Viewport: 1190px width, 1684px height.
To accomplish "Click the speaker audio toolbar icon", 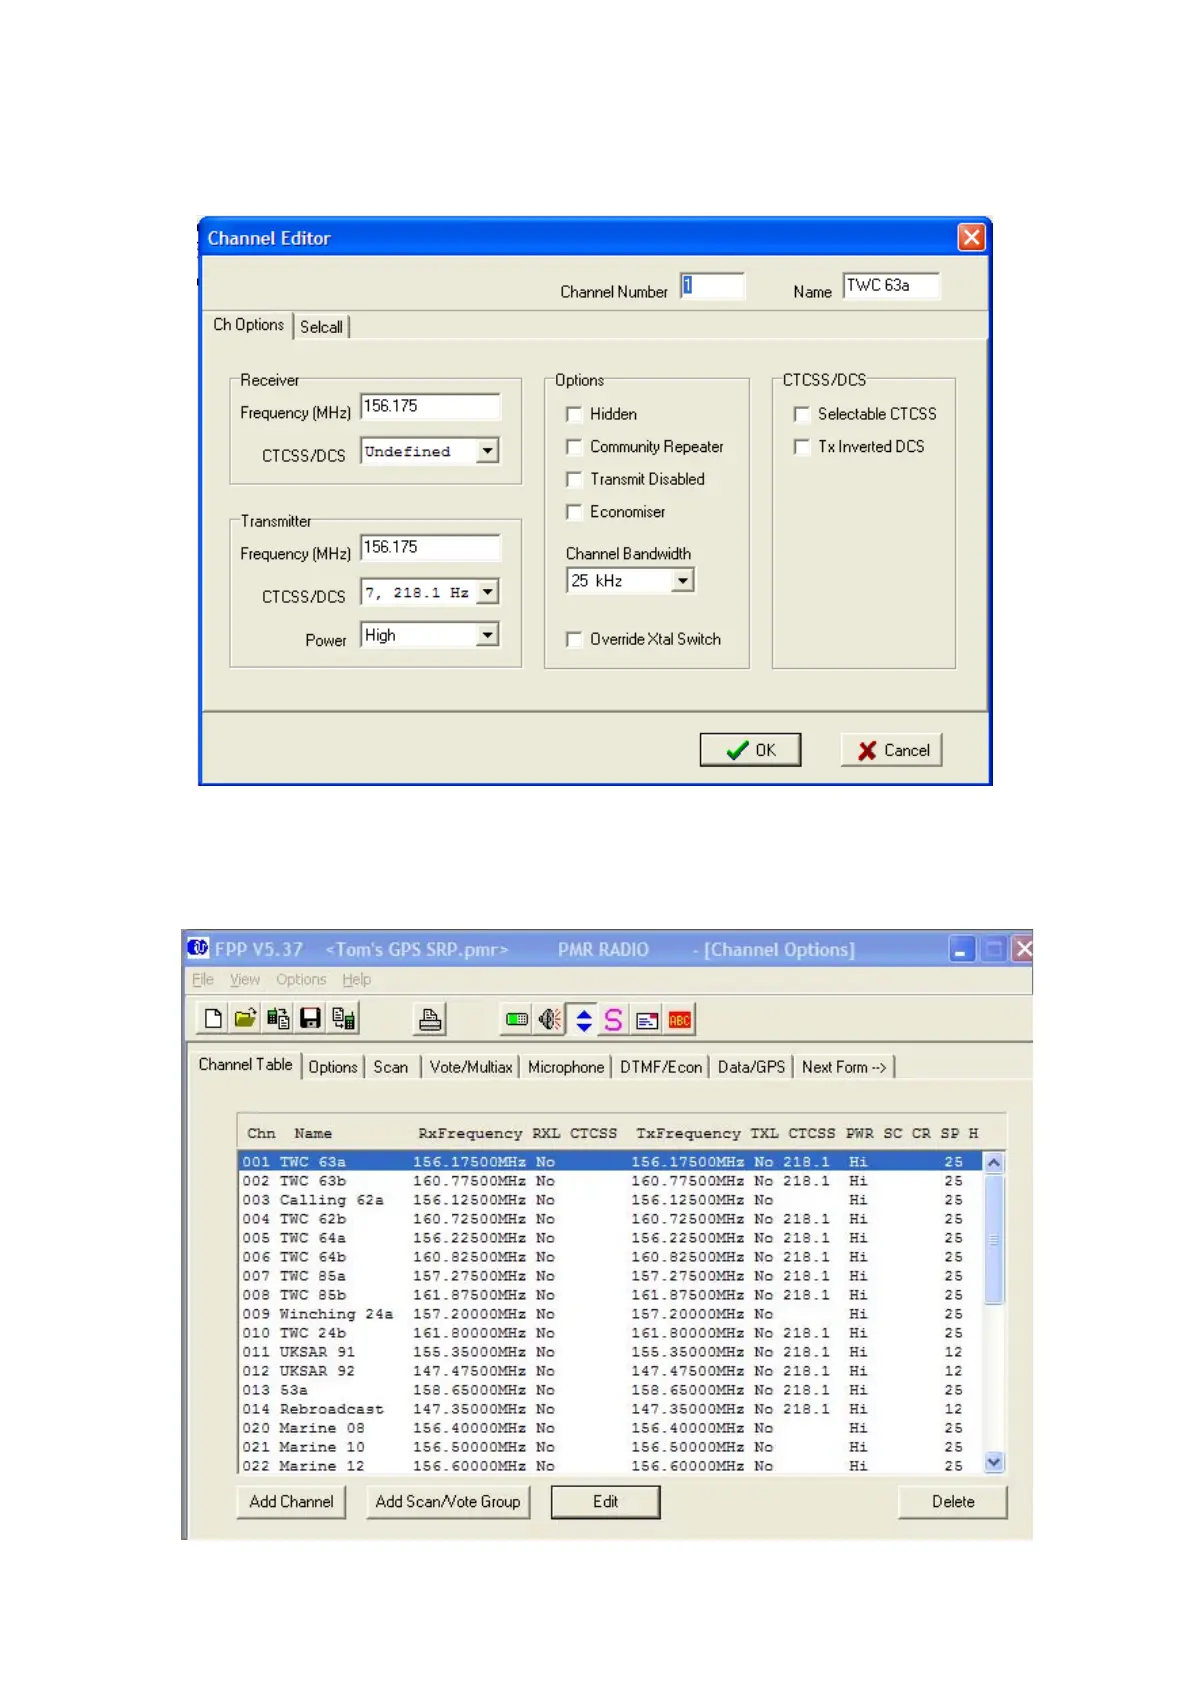I will (549, 1019).
